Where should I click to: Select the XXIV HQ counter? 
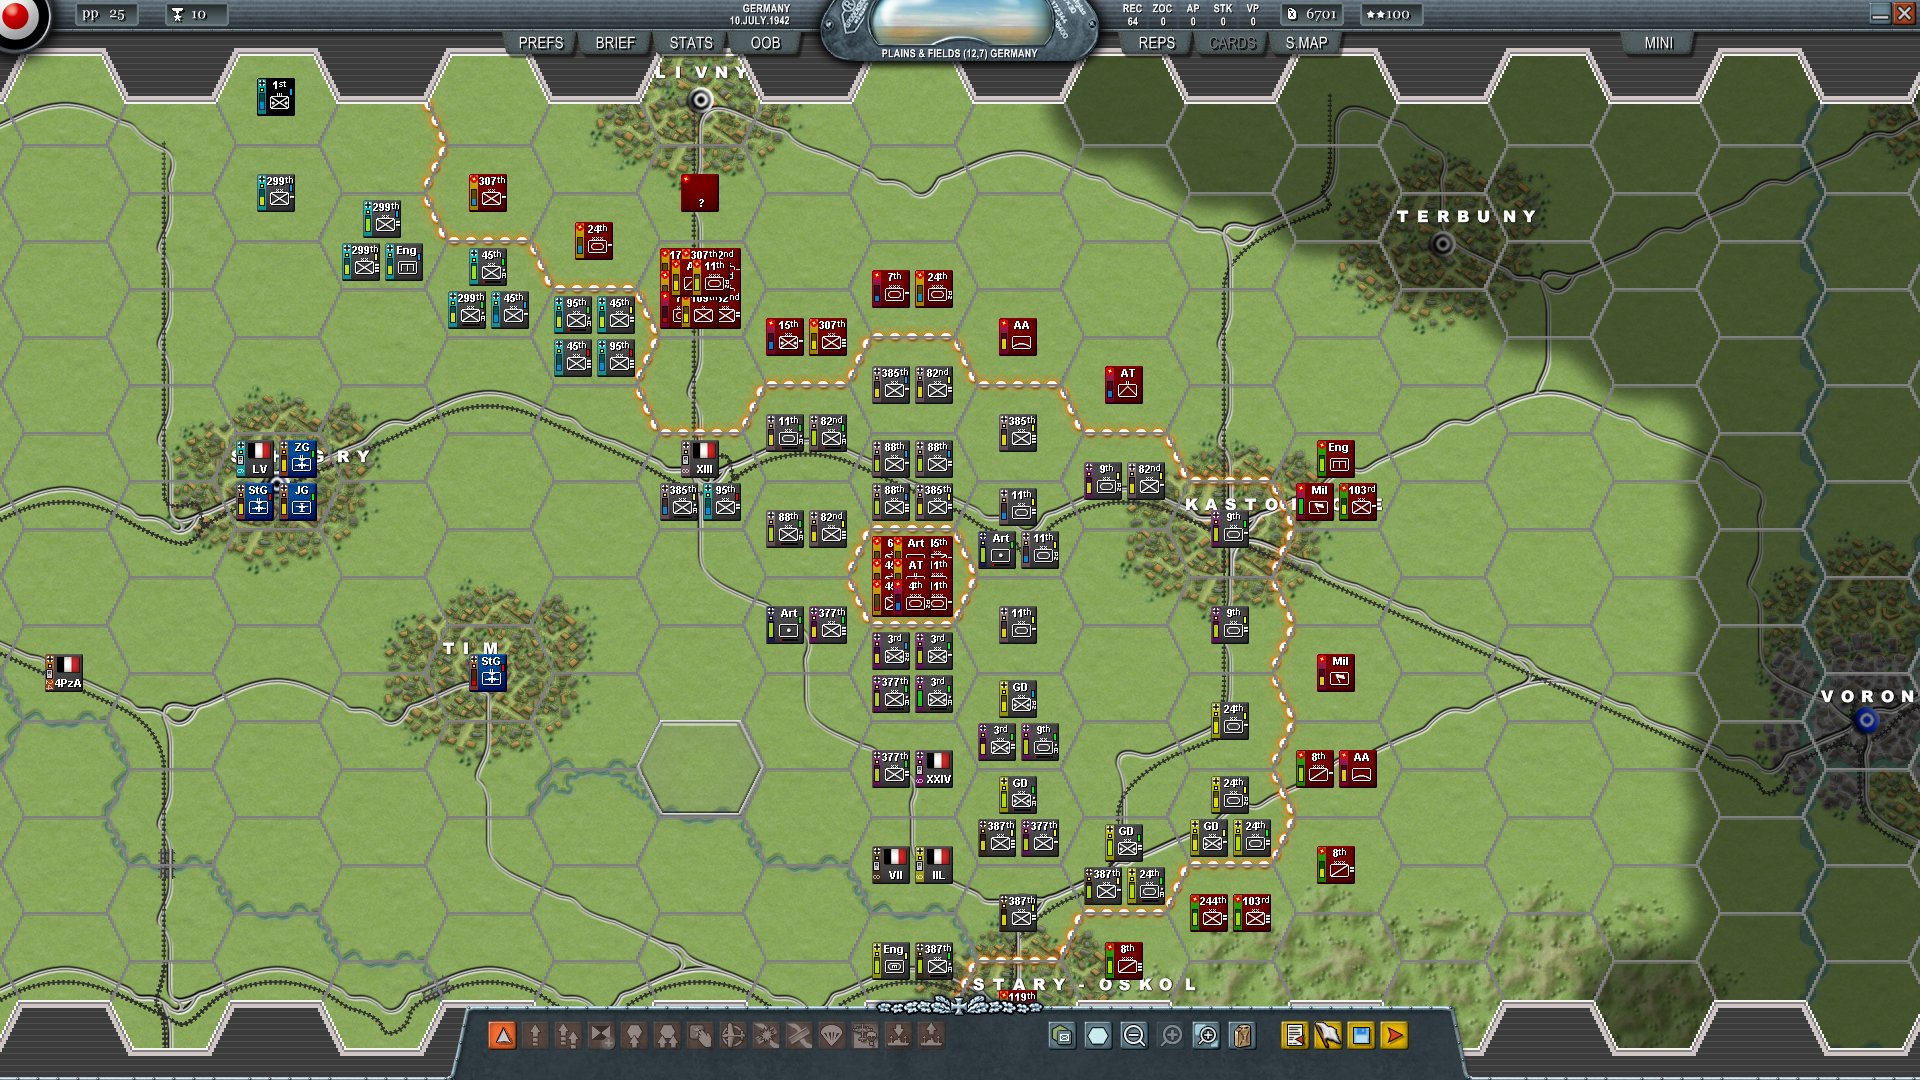click(934, 769)
